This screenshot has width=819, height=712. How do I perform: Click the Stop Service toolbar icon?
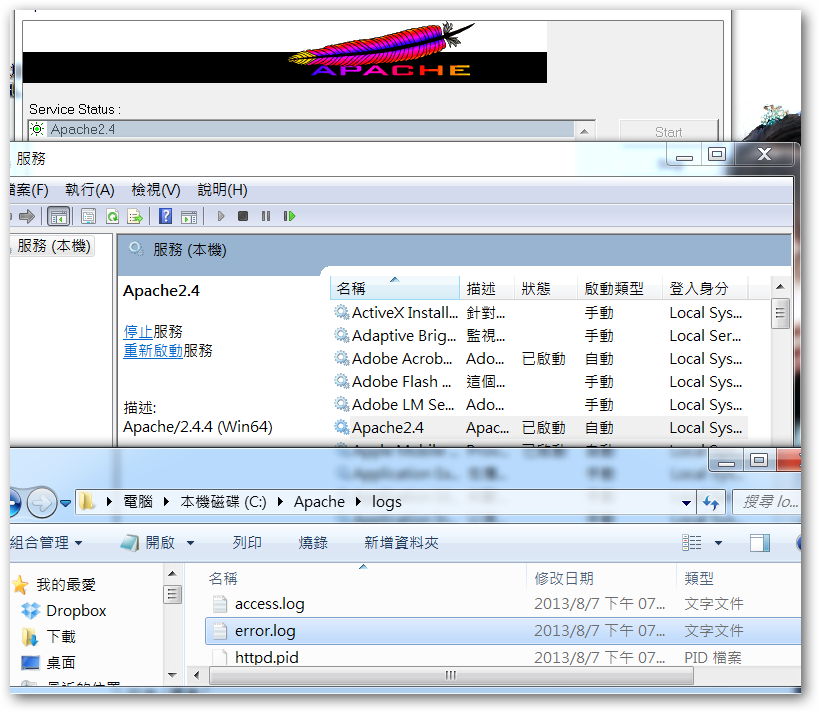point(243,216)
